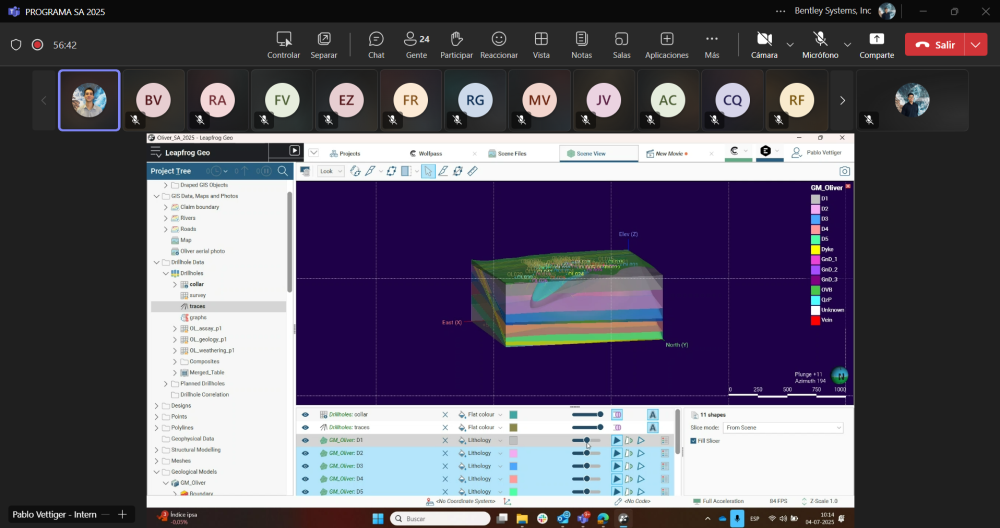Click the red Salir button

[x=936, y=45]
